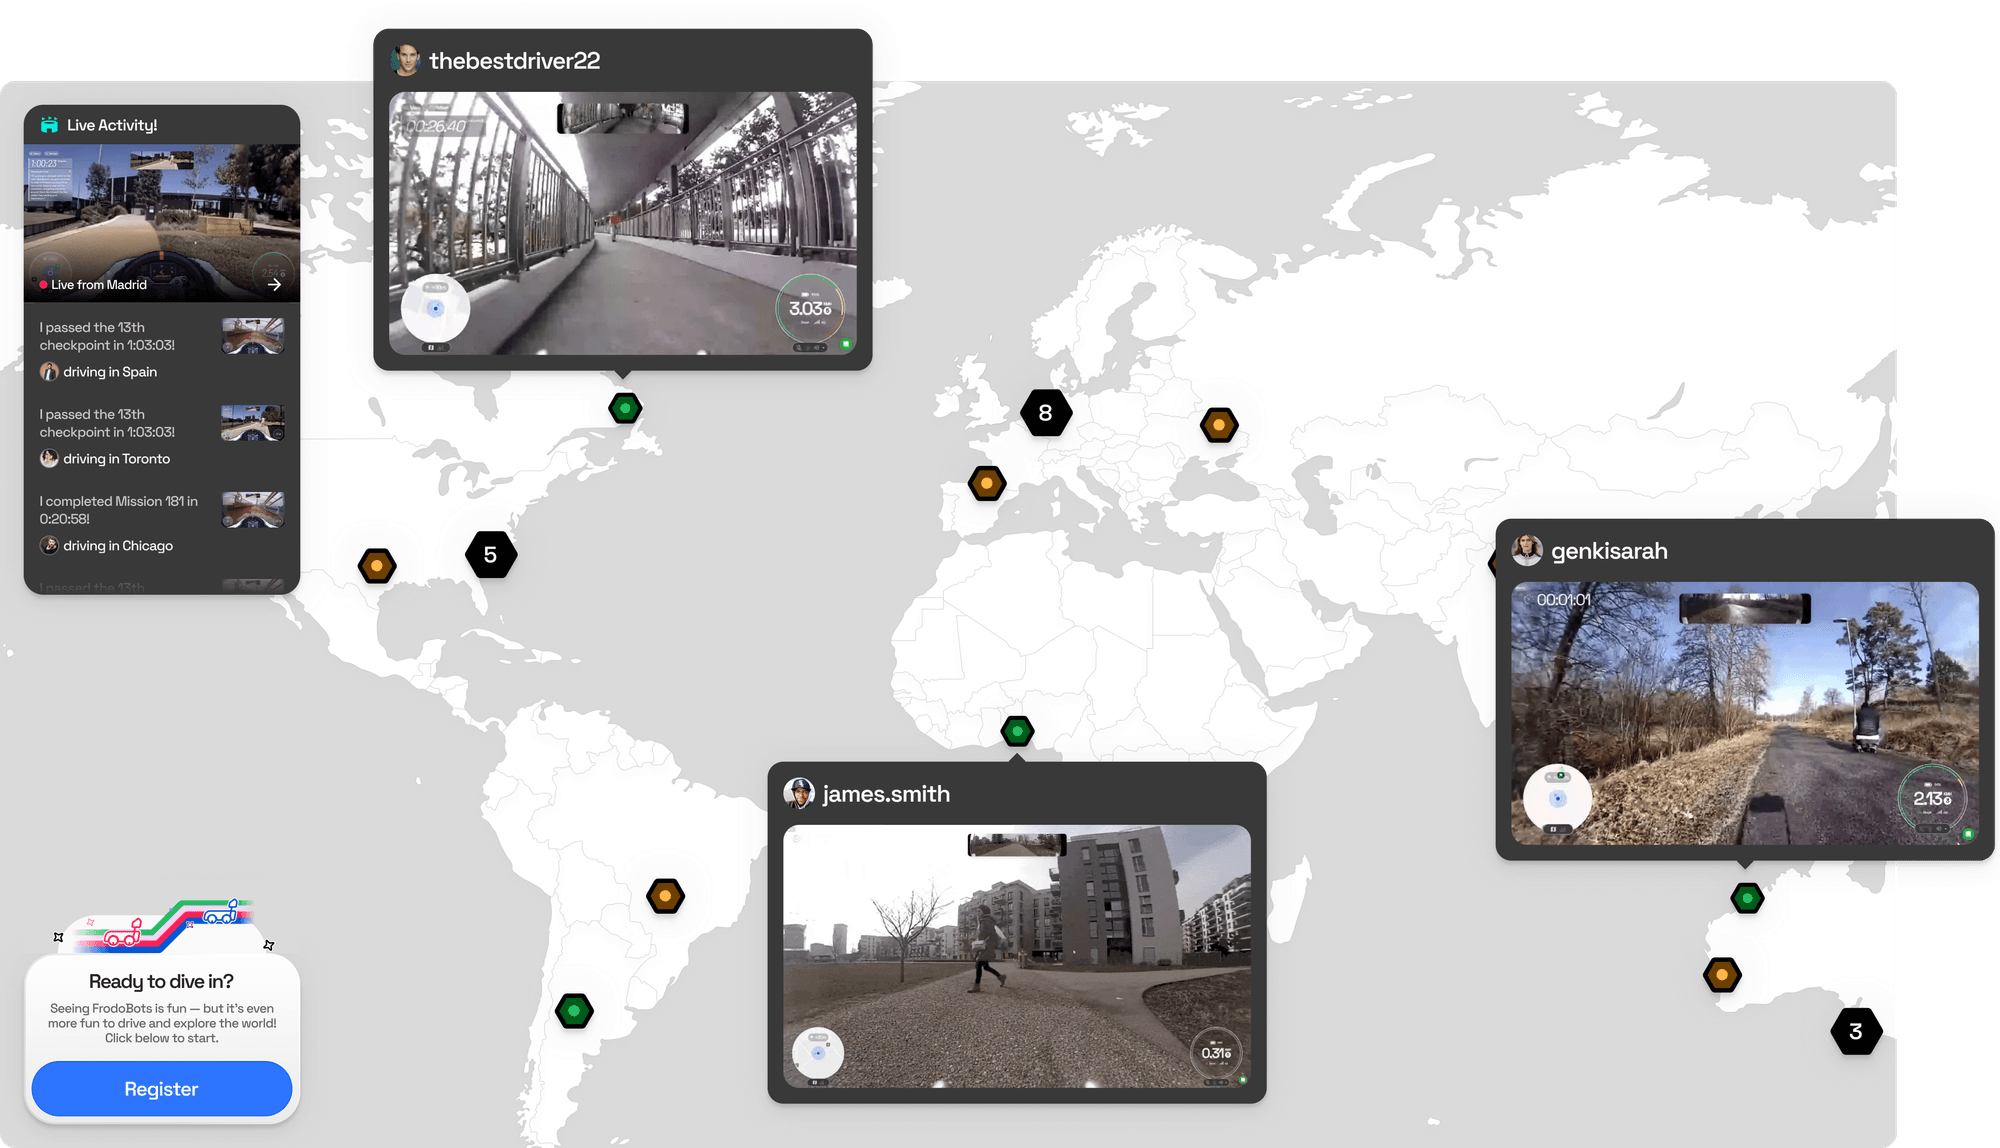Viewport: 2000px width, 1148px height.
Task: Select the orange marker in Eastern Europe
Action: (1219, 425)
